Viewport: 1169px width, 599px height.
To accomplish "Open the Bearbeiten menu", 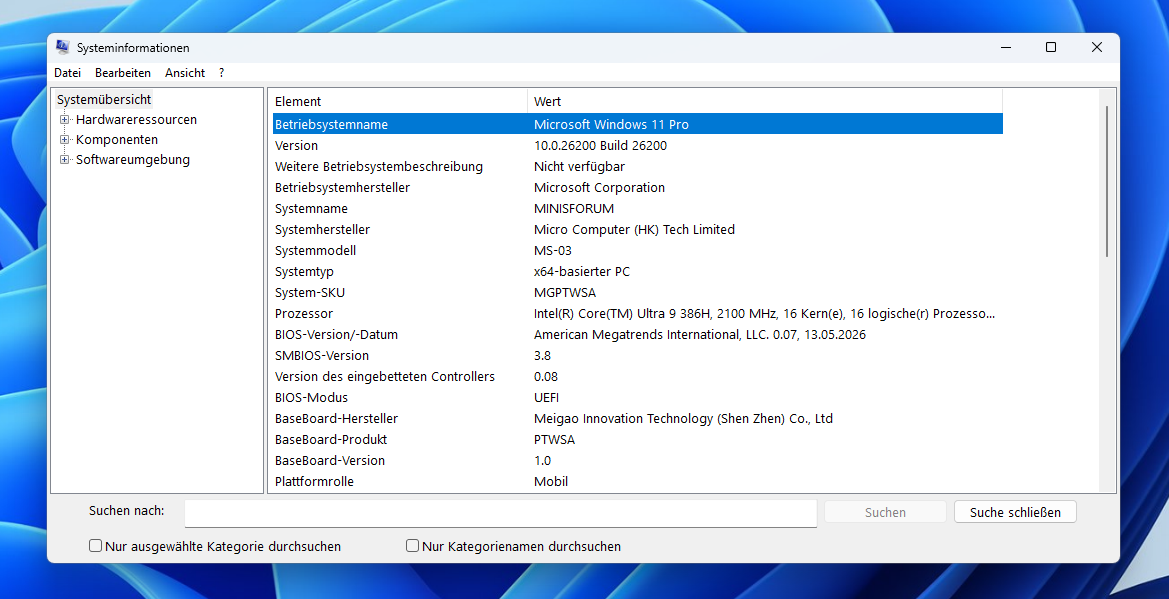I will 123,72.
